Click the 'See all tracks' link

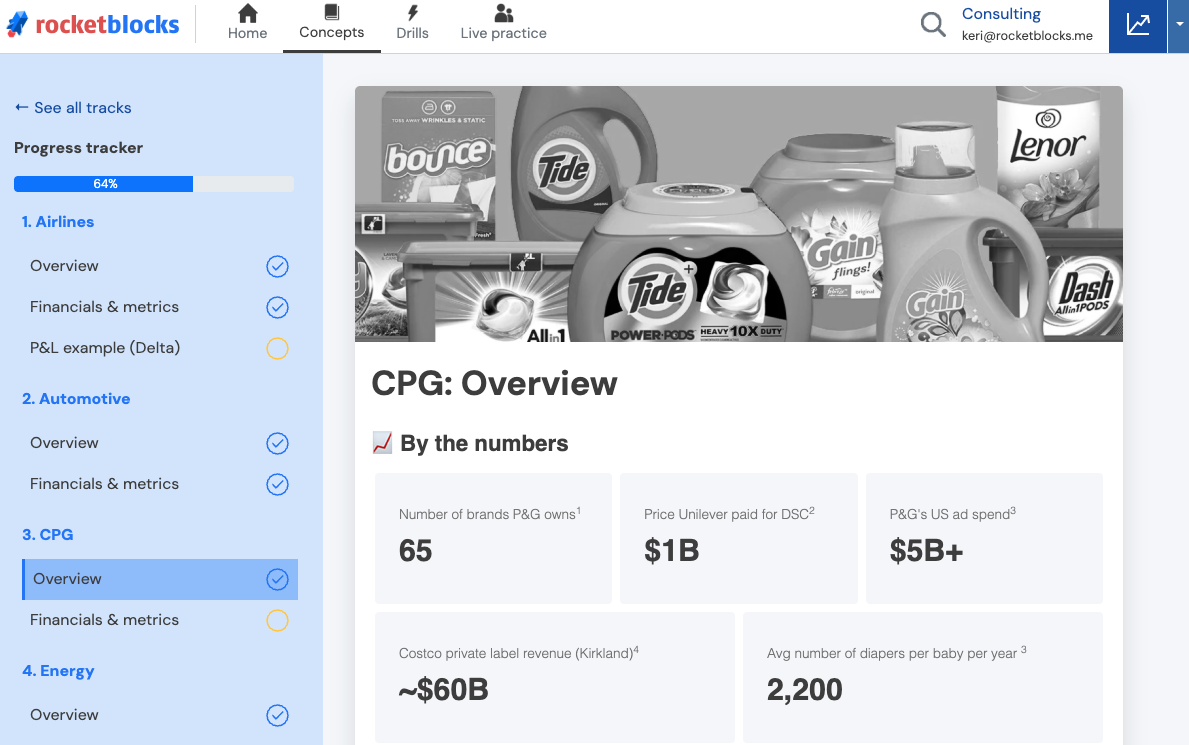72,107
